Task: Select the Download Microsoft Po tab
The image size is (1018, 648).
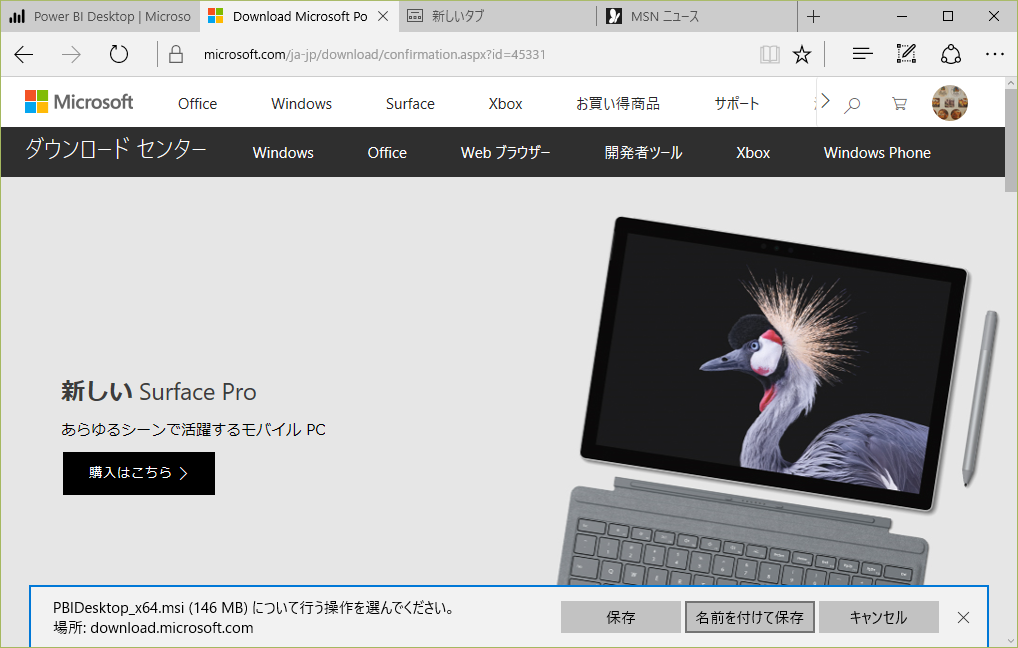Action: (299, 16)
